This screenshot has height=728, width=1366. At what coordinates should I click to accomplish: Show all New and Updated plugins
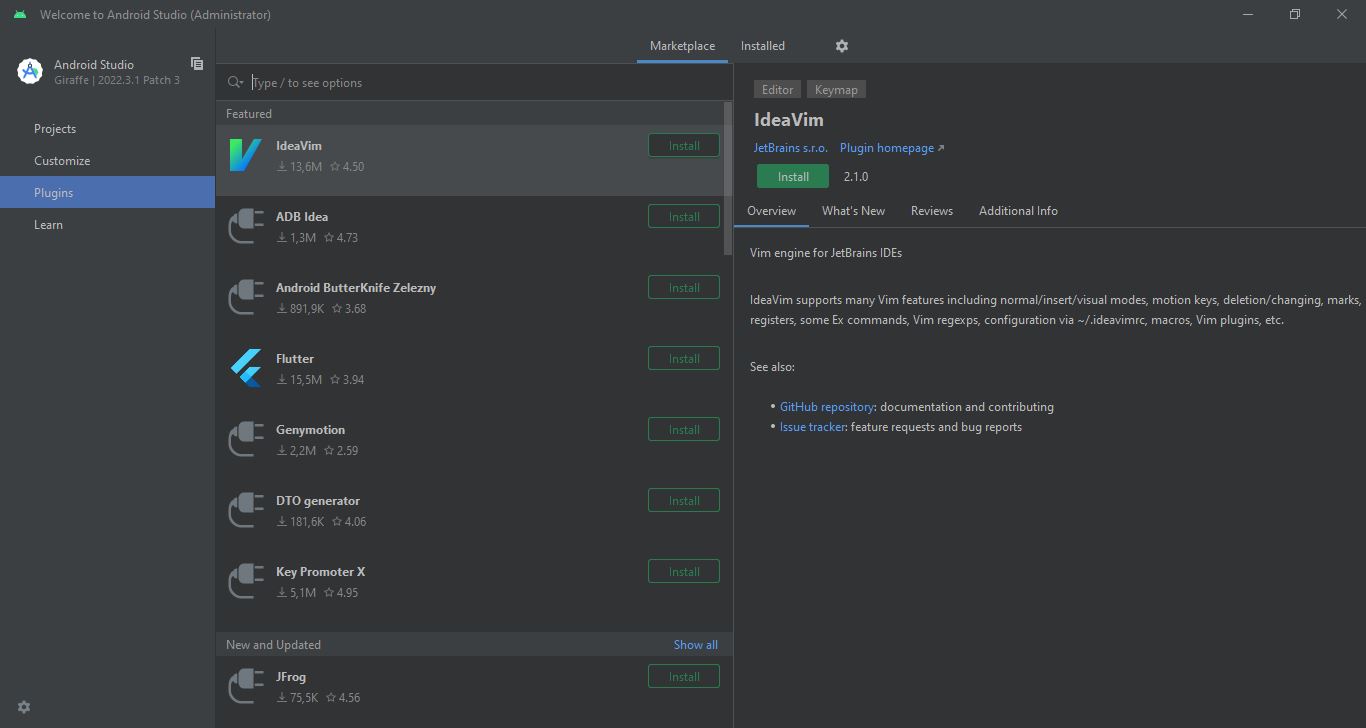pos(696,645)
